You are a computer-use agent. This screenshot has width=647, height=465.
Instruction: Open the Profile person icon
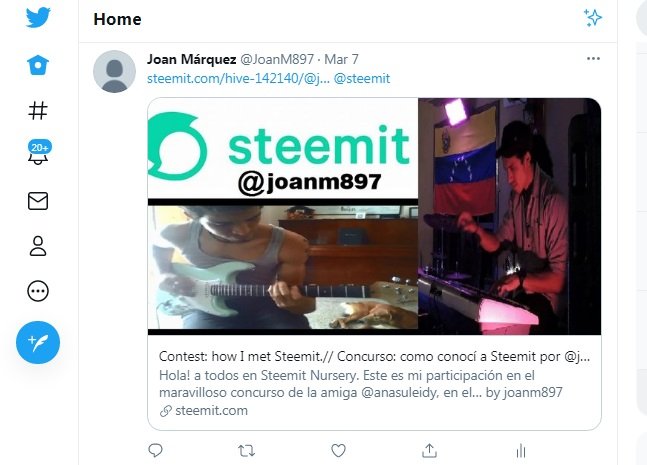point(38,246)
